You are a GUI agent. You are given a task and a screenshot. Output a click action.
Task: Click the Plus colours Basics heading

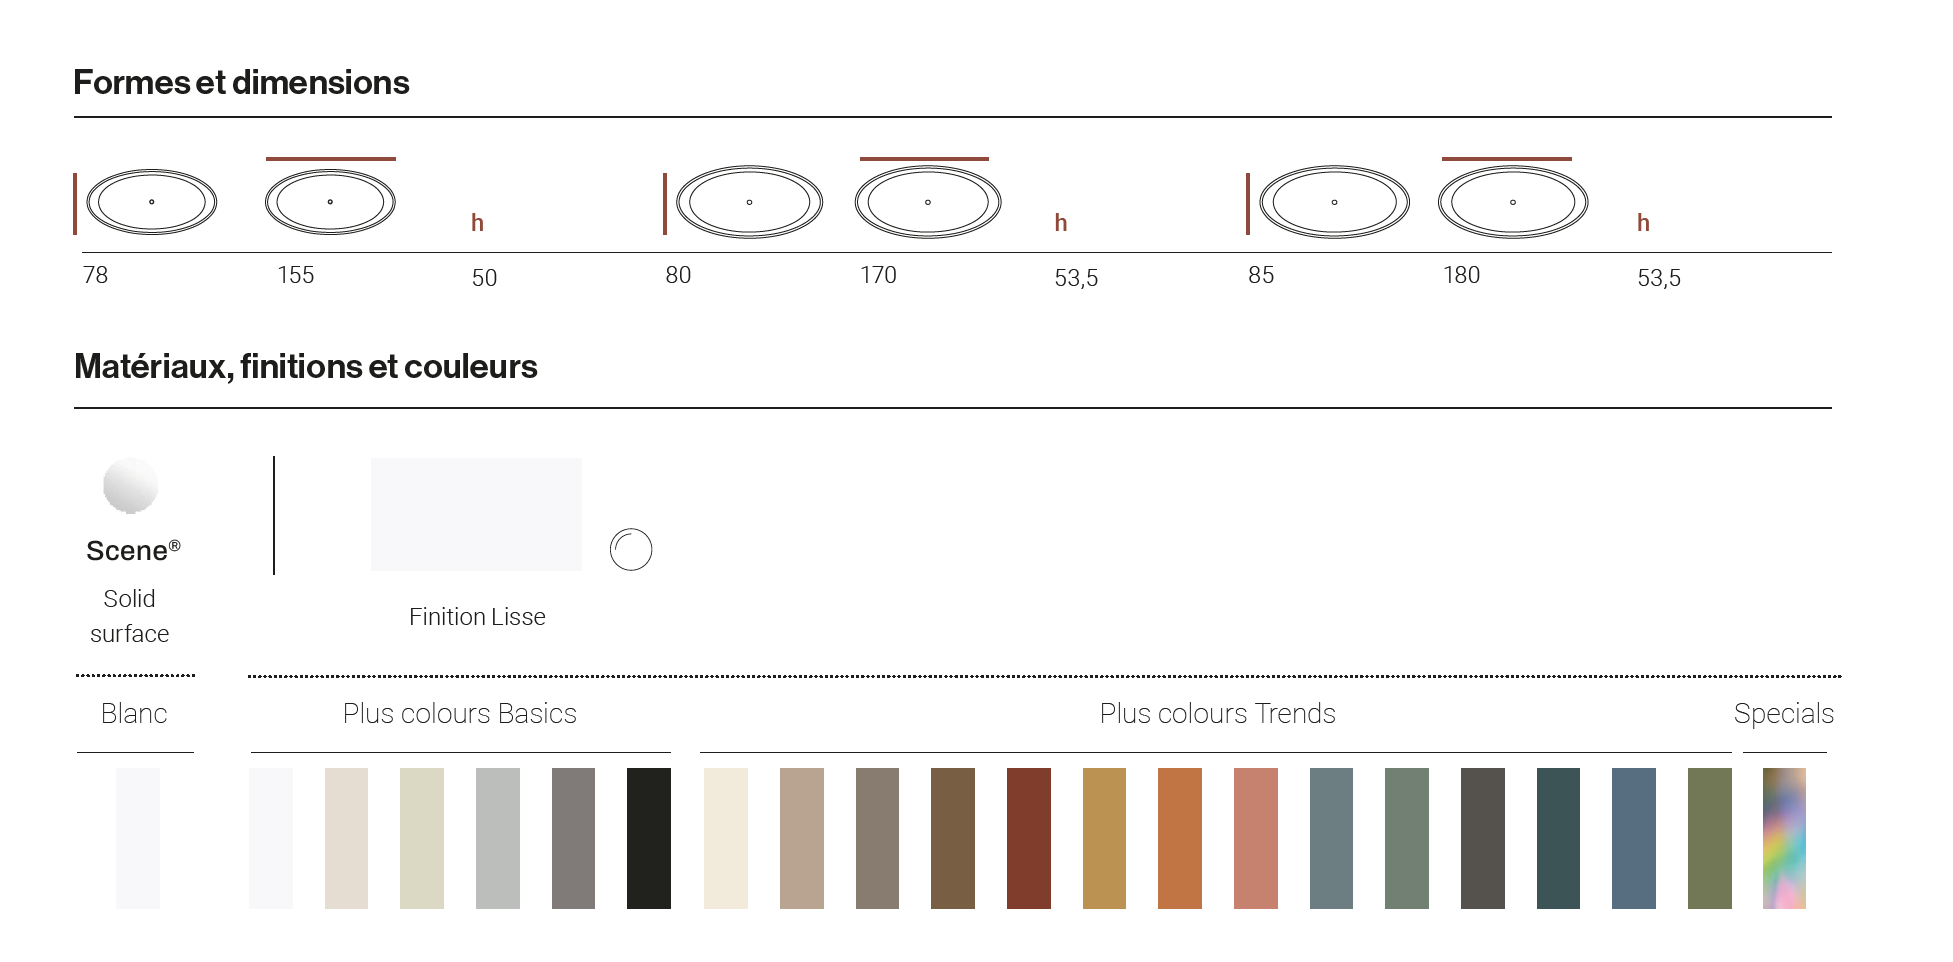click(x=460, y=713)
